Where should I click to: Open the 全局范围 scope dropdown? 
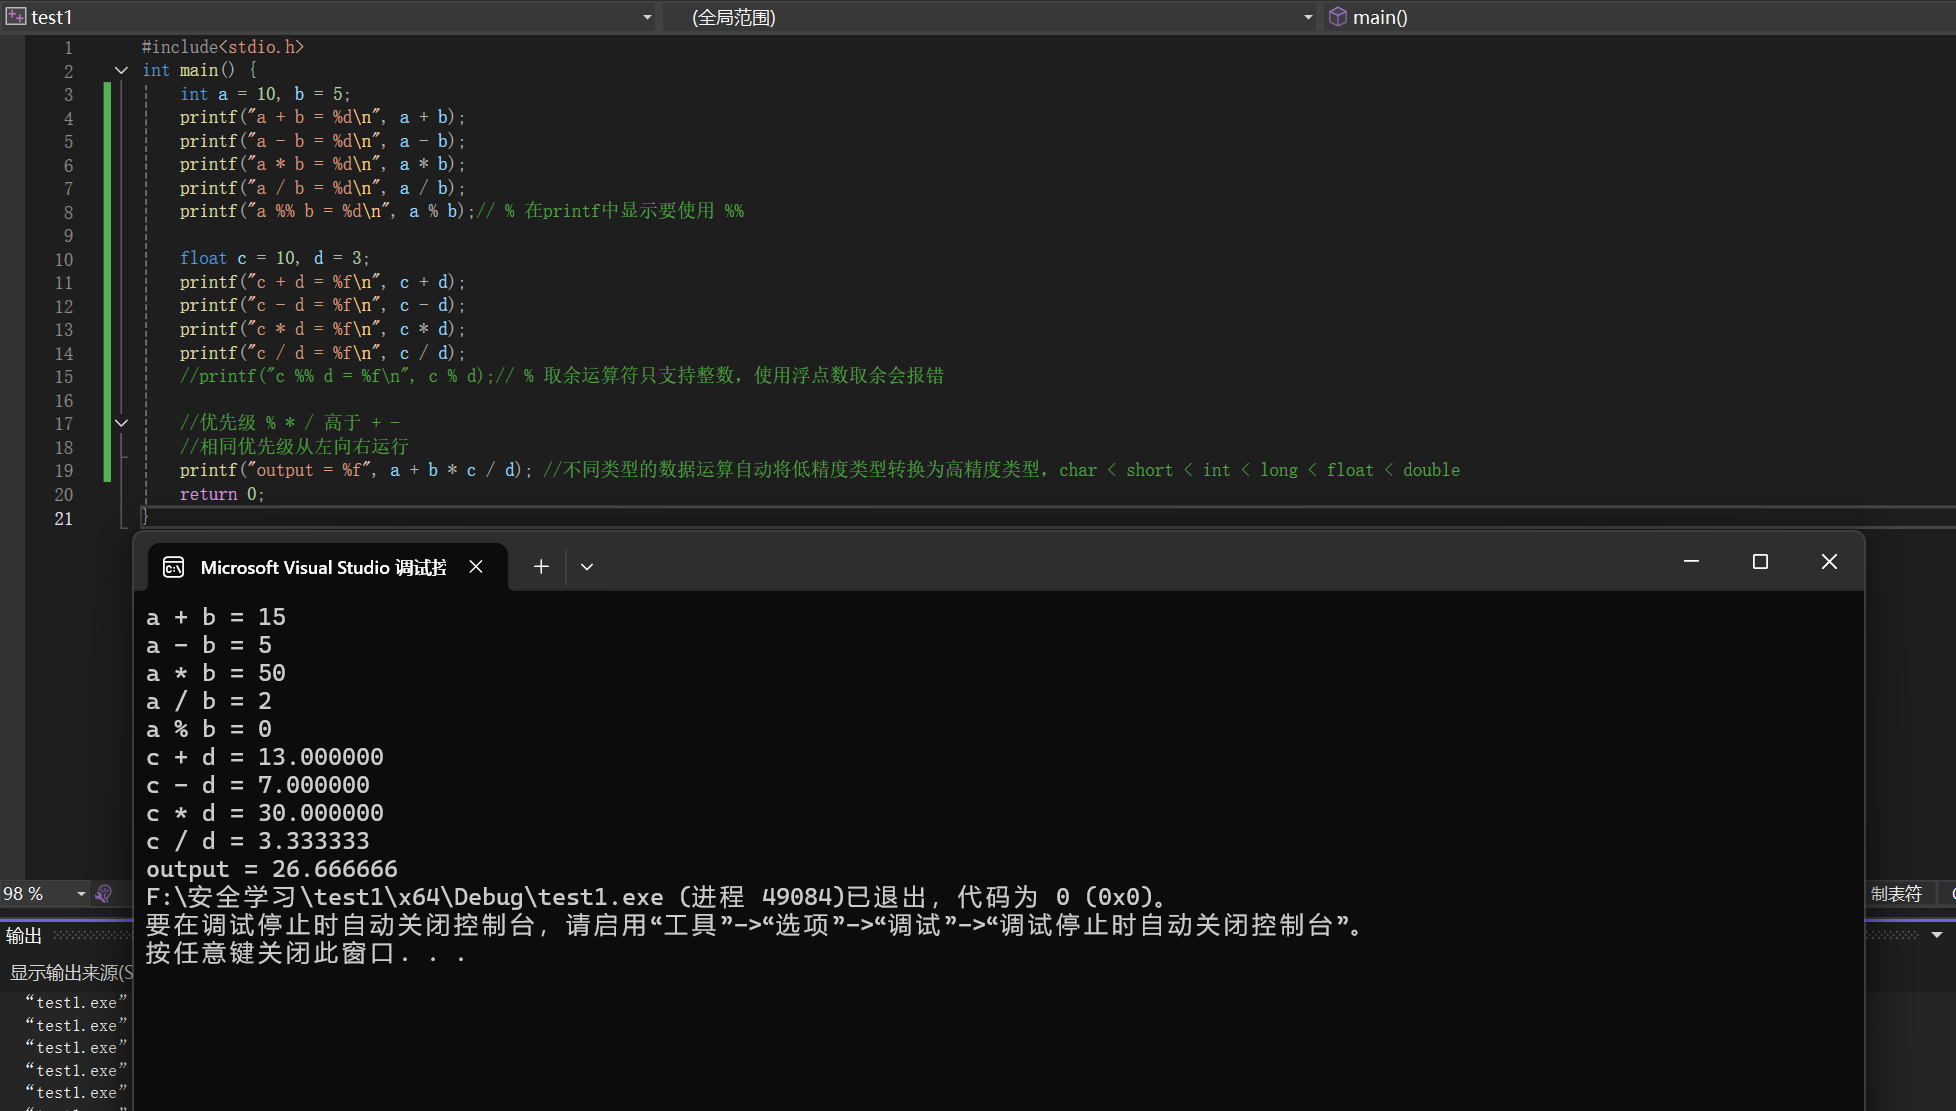coord(1308,17)
